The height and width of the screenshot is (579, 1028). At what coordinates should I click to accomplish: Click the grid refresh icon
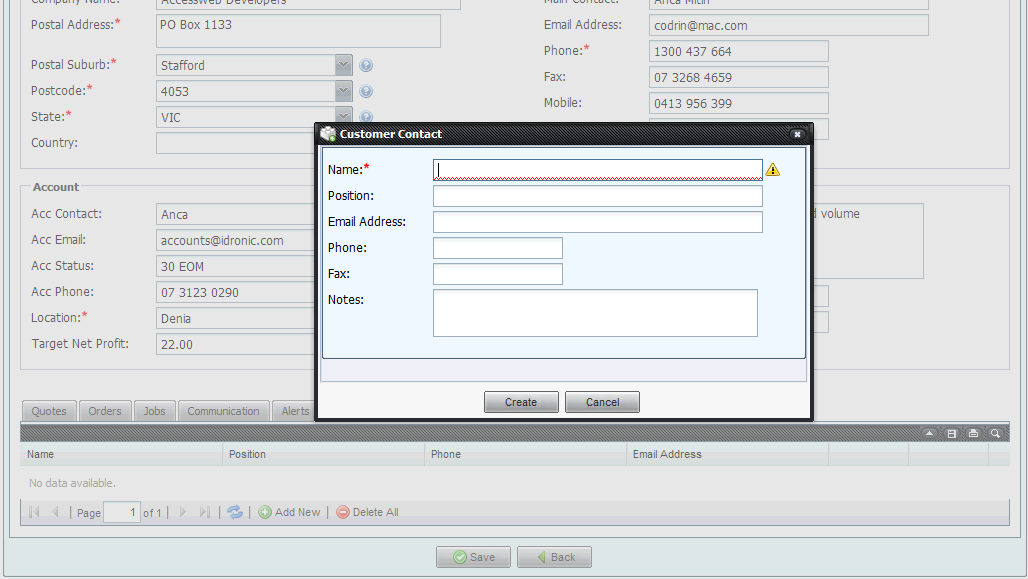pyautogui.click(x=234, y=512)
